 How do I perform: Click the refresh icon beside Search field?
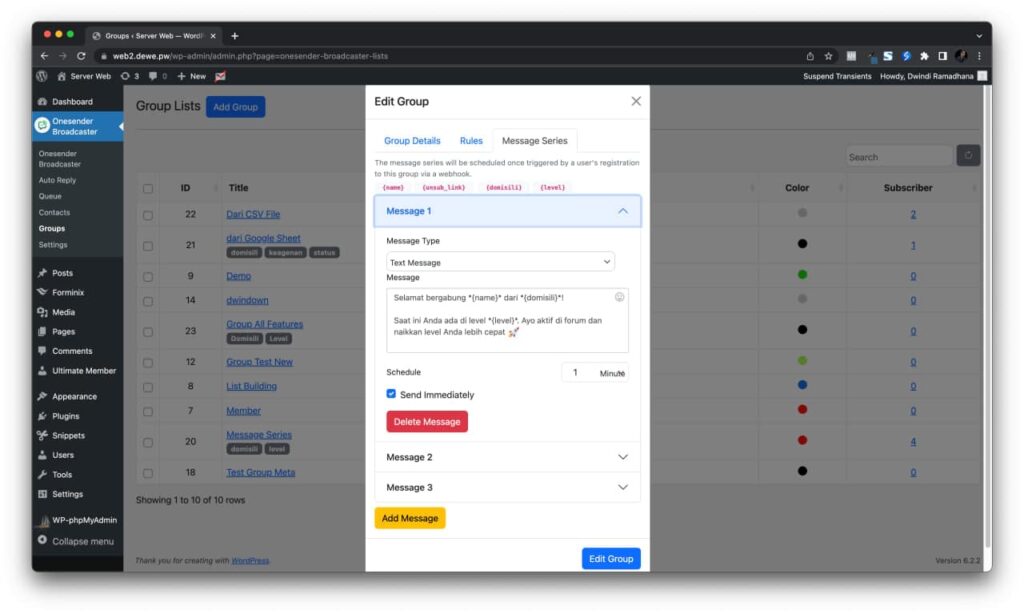point(968,155)
